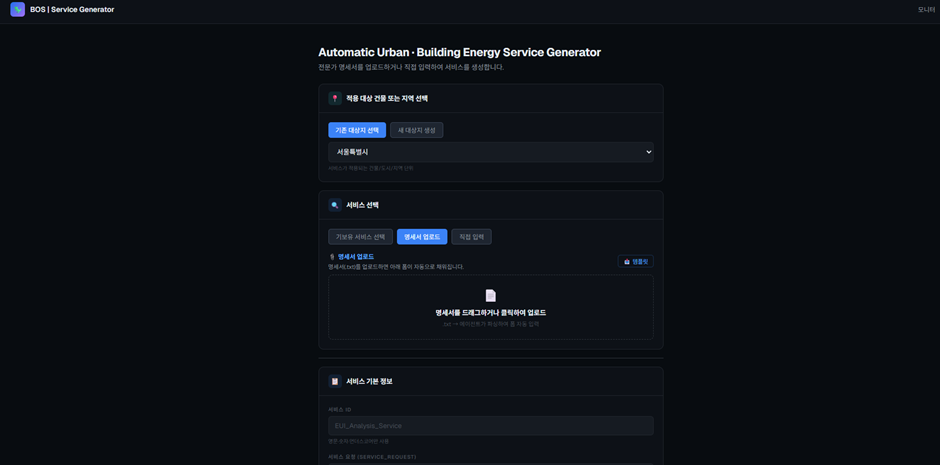Click the document icon in upload area
Image resolution: width=940 pixels, height=465 pixels.
(x=490, y=295)
